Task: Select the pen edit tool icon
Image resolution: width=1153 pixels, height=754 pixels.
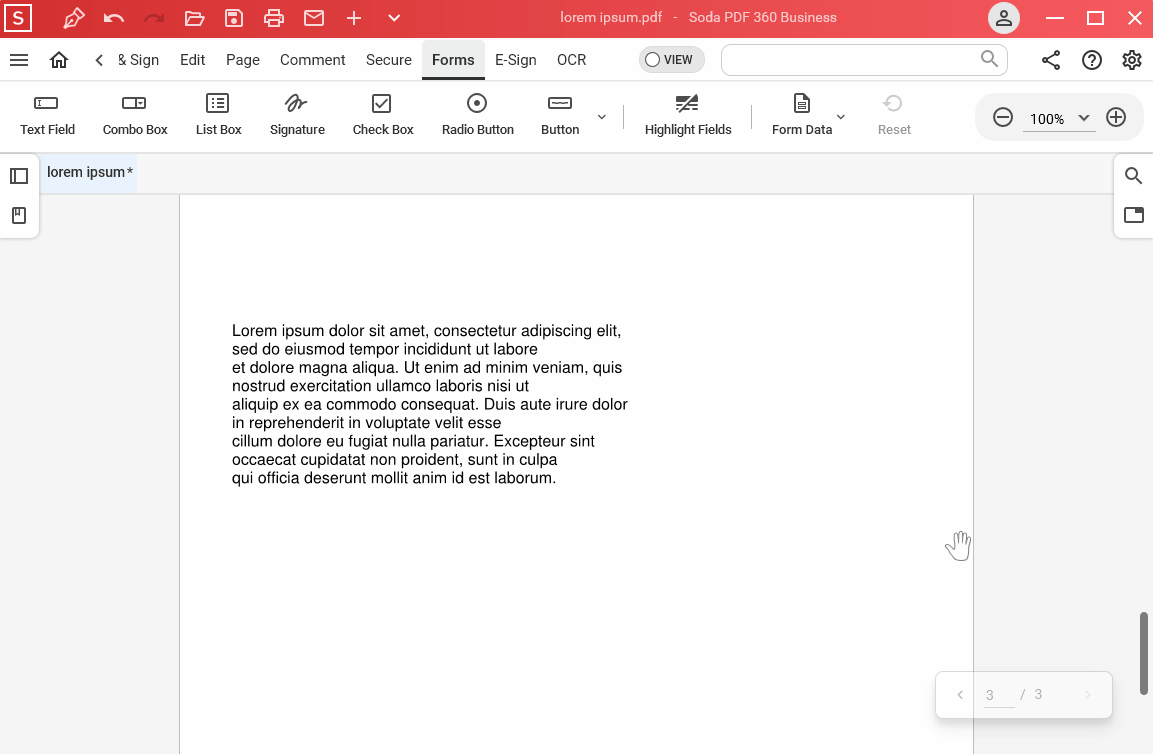Action: tap(74, 18)
